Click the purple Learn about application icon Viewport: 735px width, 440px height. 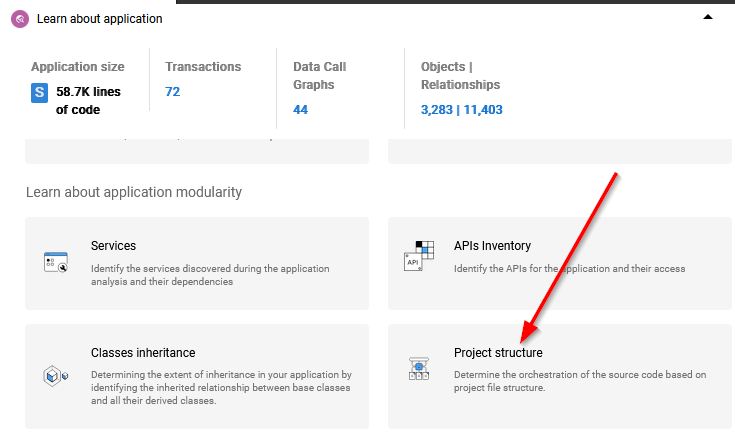click(x=20, y=19)
